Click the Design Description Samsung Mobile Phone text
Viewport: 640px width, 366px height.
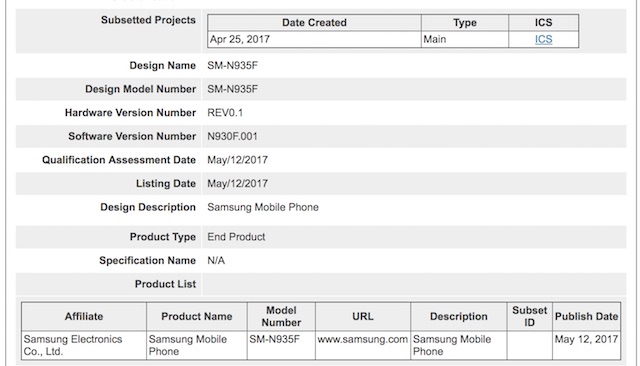pyautogui.click(x=263, y=207)
